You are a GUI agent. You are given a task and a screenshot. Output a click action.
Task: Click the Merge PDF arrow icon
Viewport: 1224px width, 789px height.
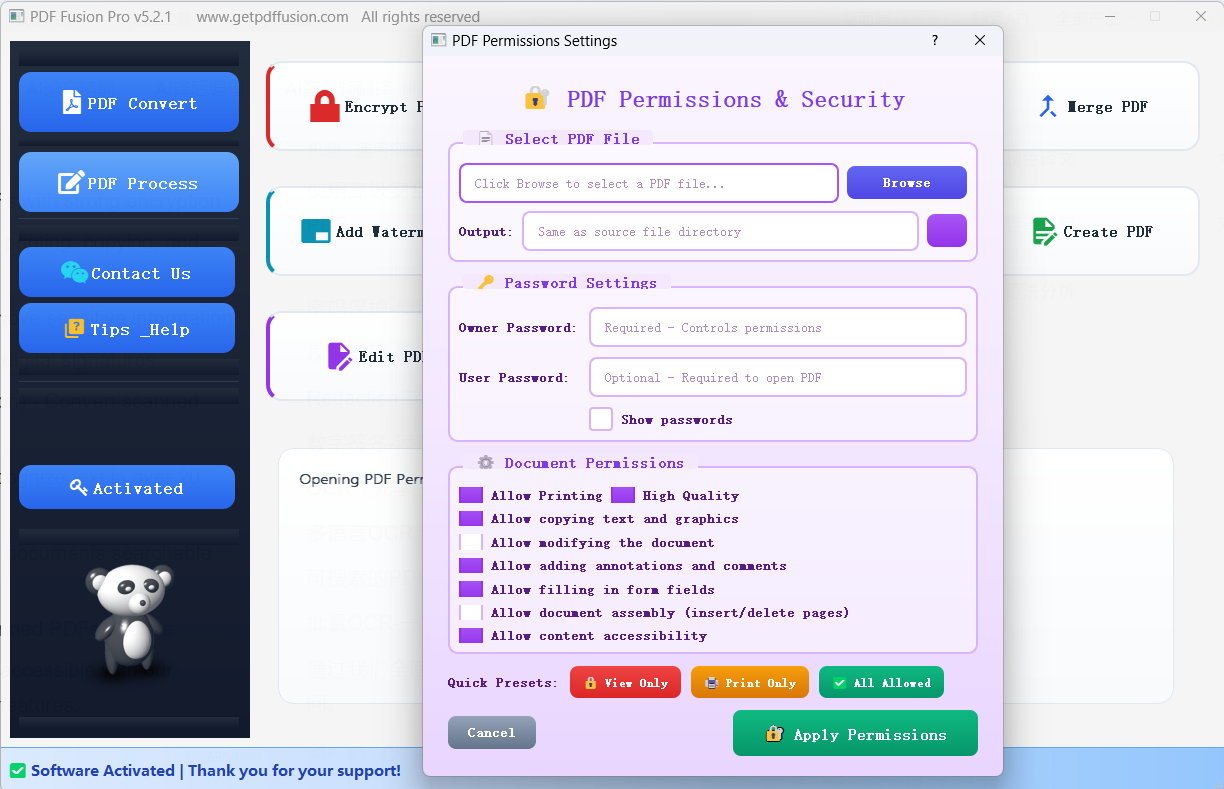click(x=1047, y=107)
